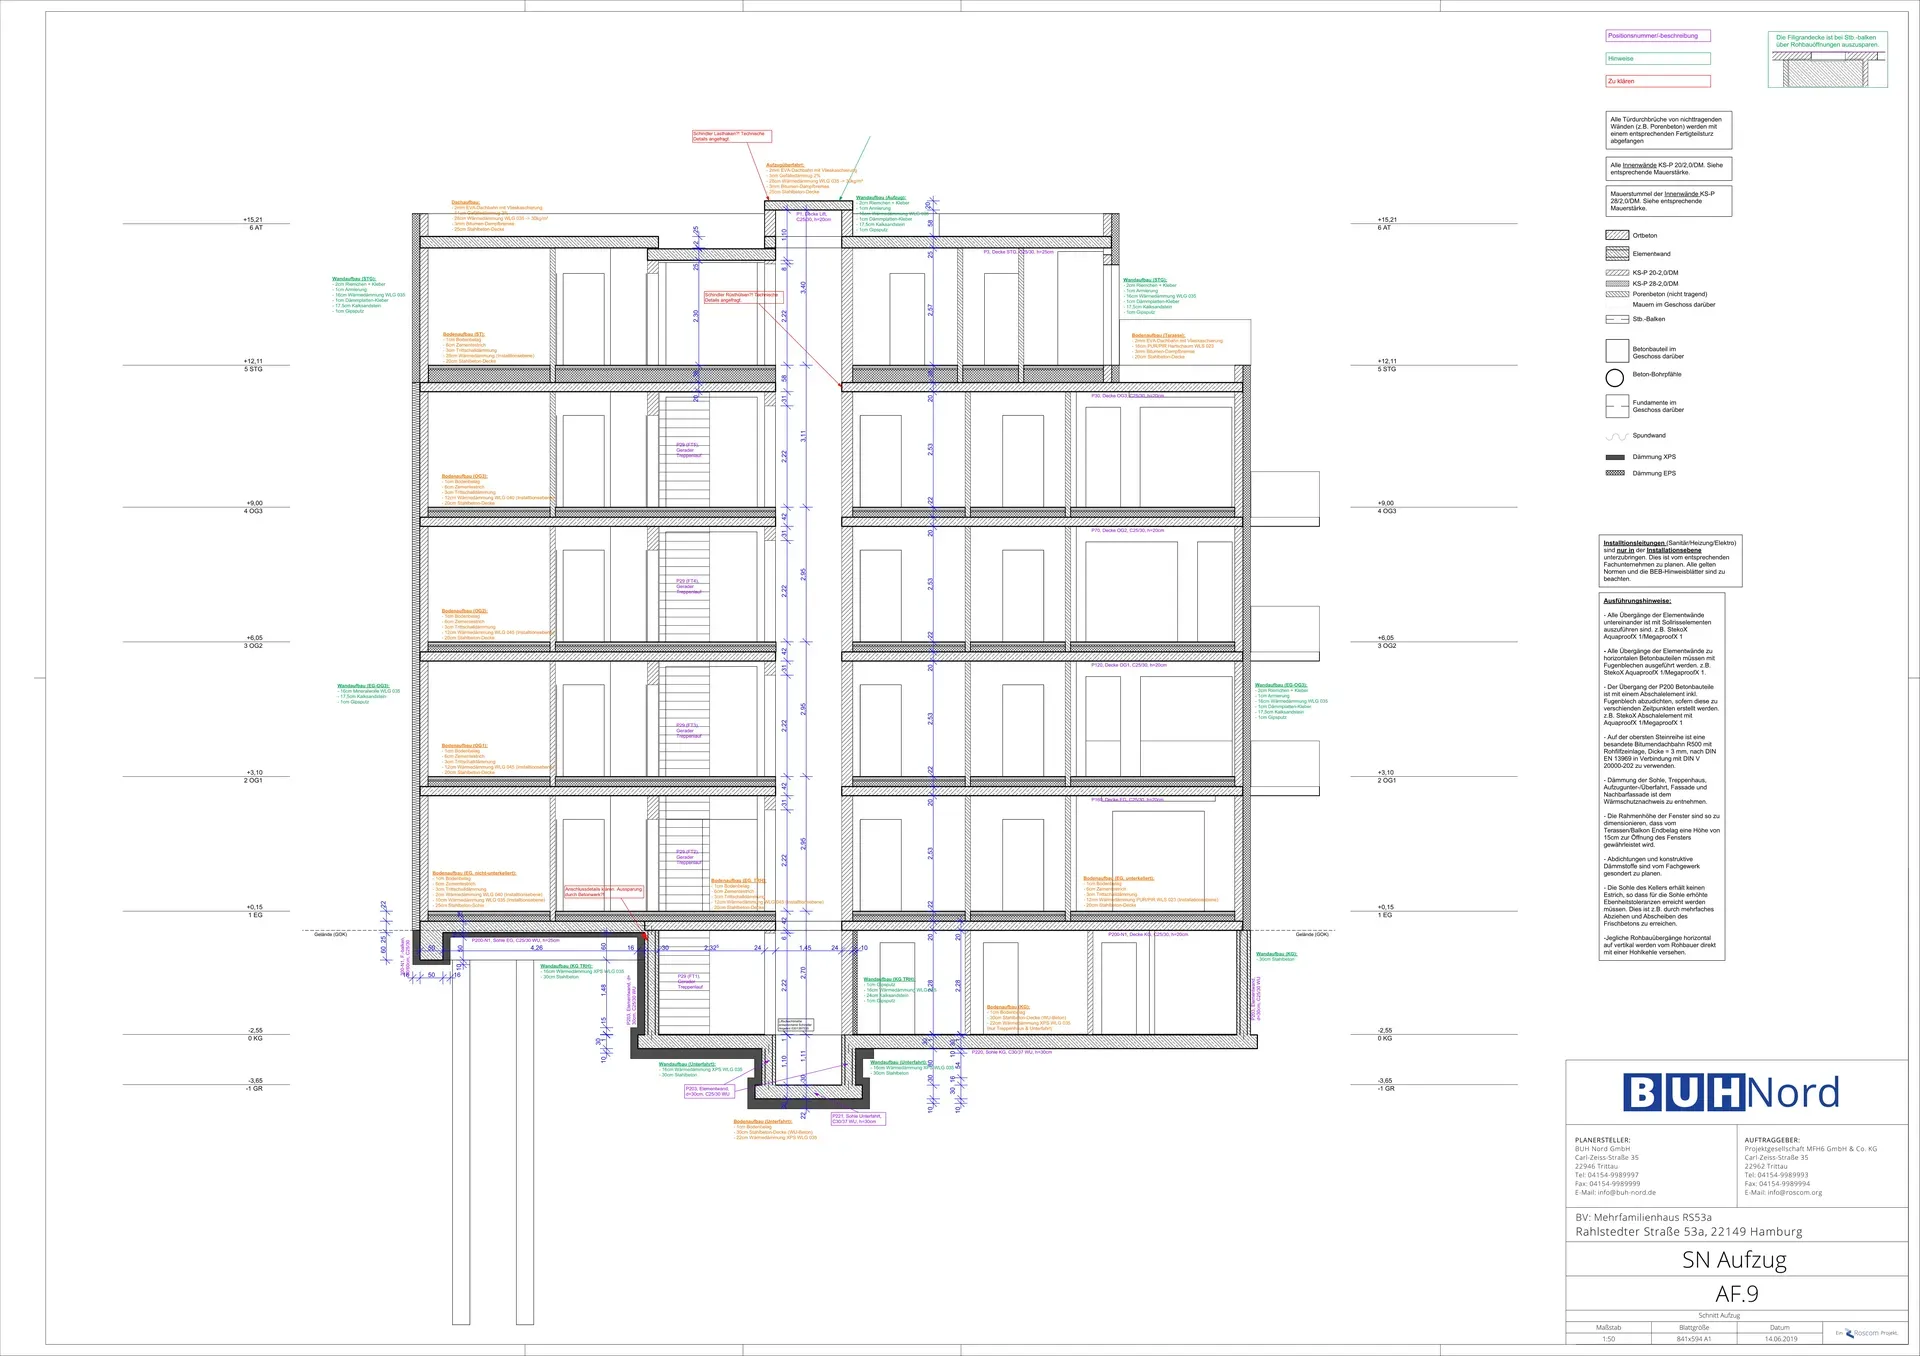Click the green Hinweise legend box
The height and width of the screenshot is (1356, 1920).
(1657, 59)
